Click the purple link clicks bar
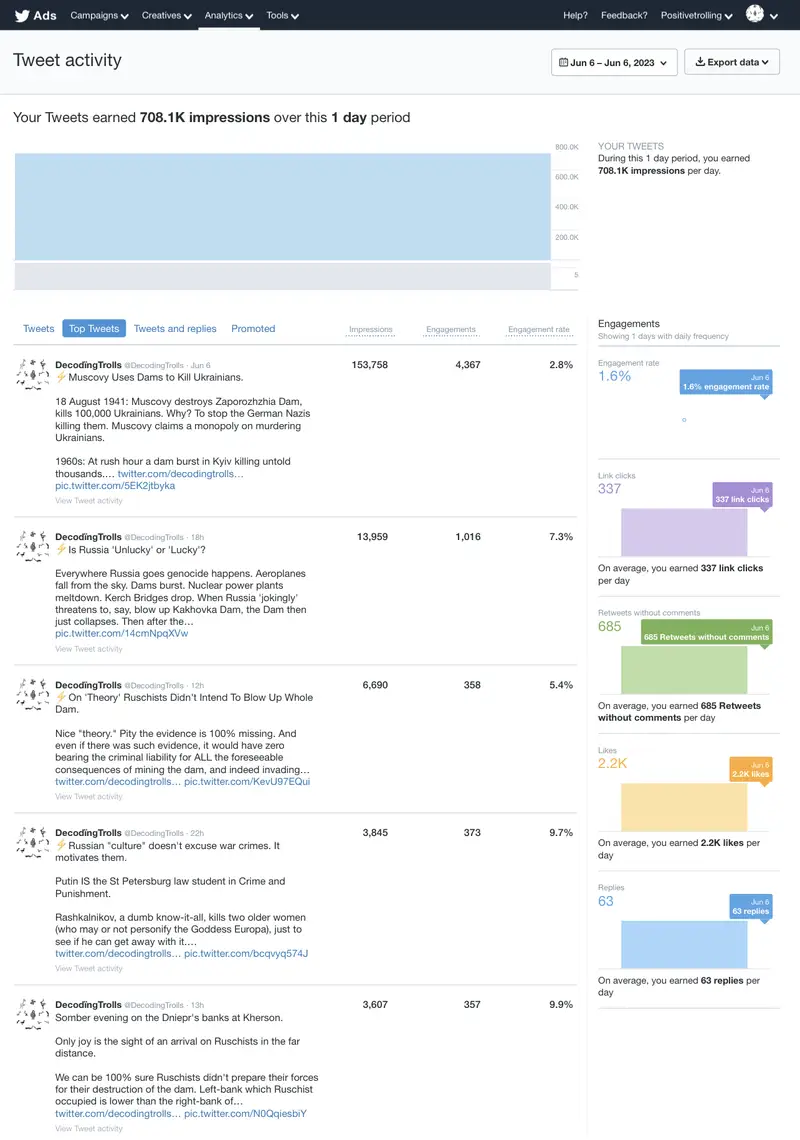This screenshot has height=1140, width=800. coord(684,532)
